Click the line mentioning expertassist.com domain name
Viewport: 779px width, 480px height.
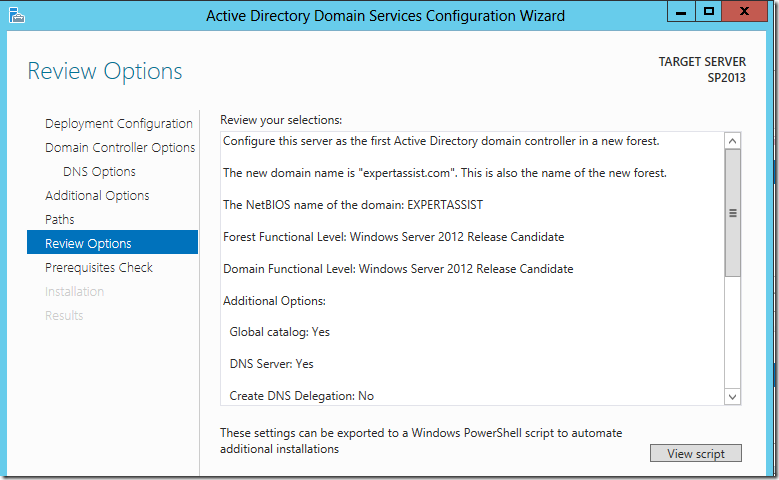(444, 173)
